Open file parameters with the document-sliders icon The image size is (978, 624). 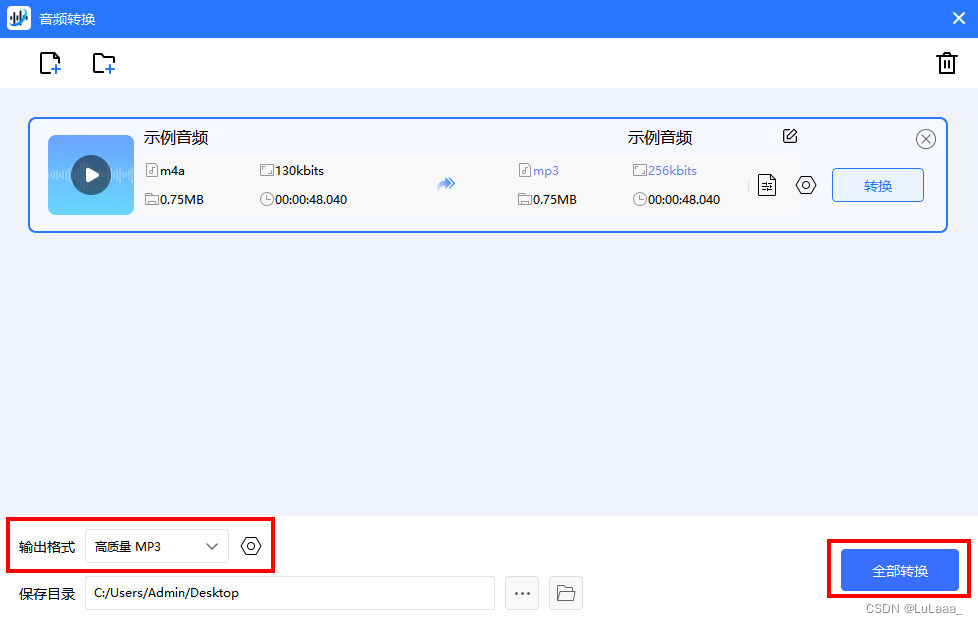pos(766,185)
